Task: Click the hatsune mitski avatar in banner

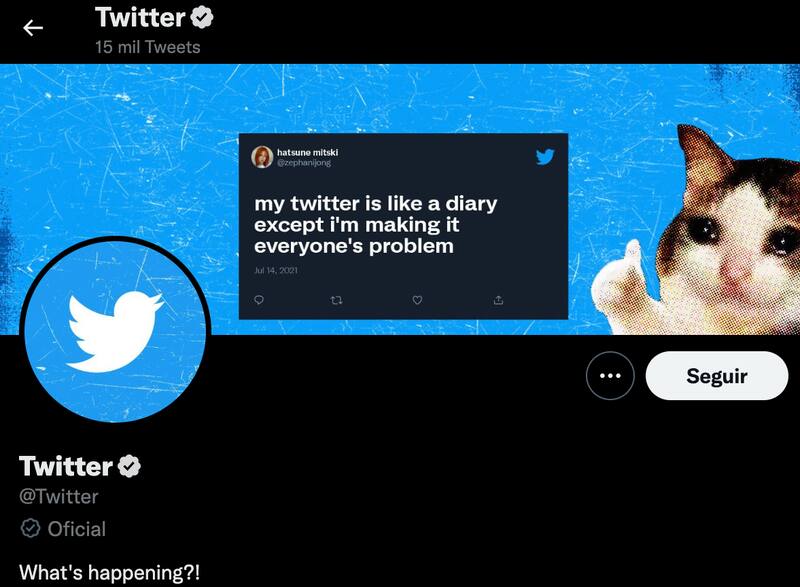Action: point(262,157)
